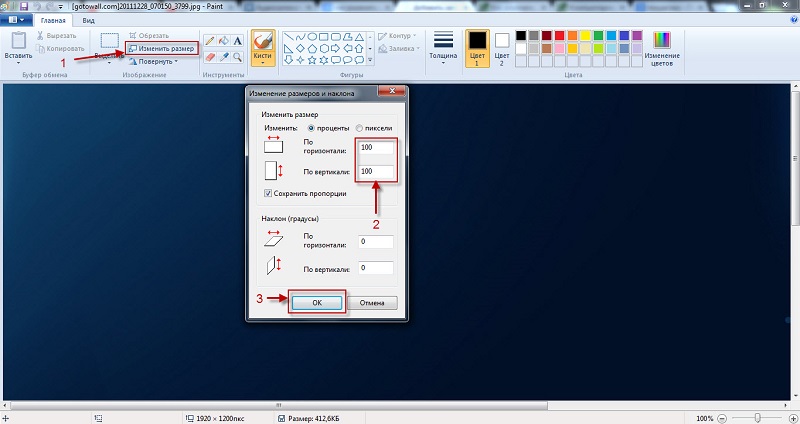
Task: Pick the purple color swatch
Action: pyautogui.click(x=637, y=36)
